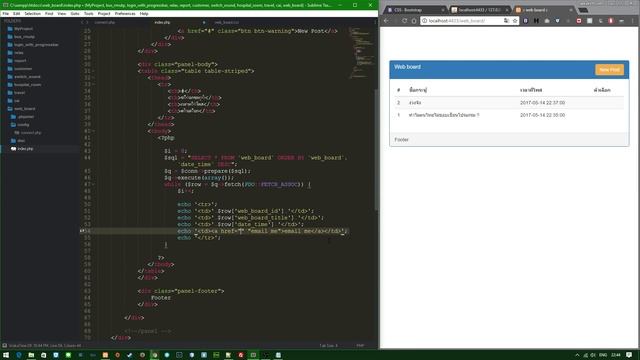Image resolution: width=640 pixels, height=360 pixels.
Task: Open the Help menu in Sublime Text
Action: click(x=144, y=13)
